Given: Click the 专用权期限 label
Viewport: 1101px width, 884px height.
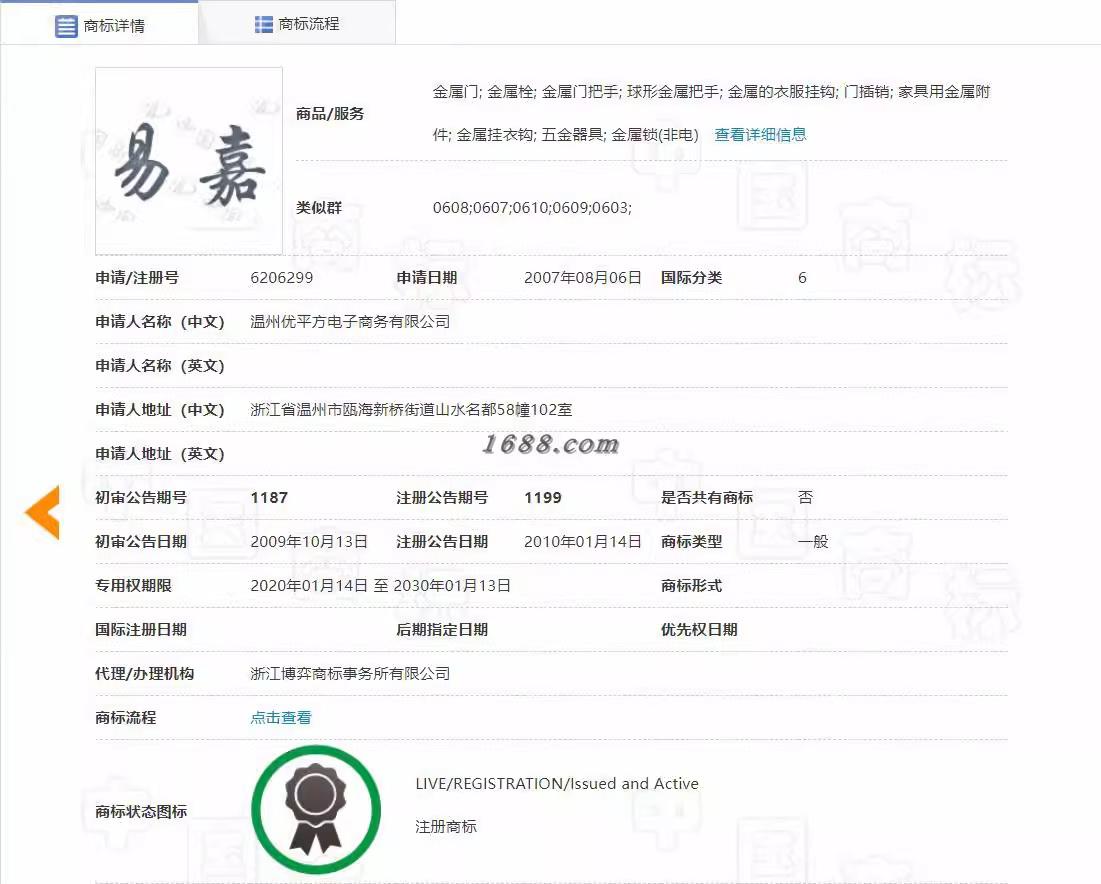Looking at the screenshot, I should coord(133,586).
